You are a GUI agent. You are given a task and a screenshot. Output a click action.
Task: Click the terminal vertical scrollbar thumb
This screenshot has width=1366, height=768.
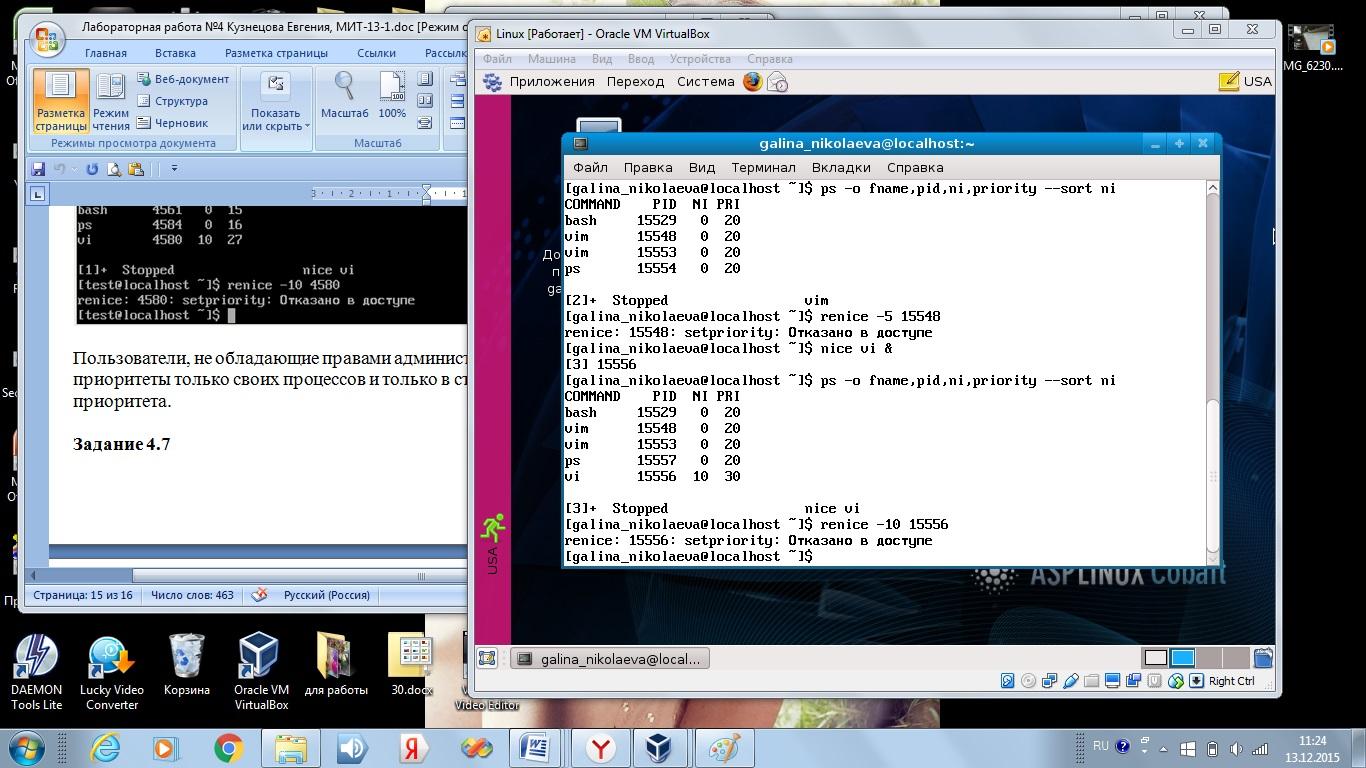[x=1213, y=475]
